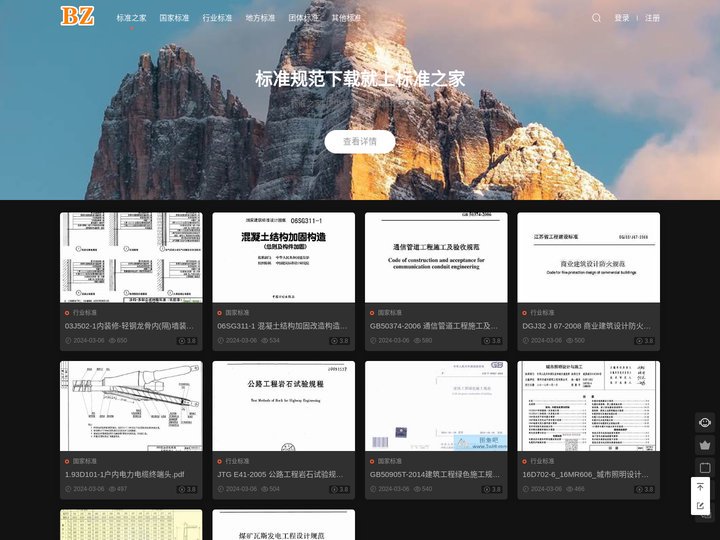The width and height of the screenshot is (720, 540).
Task: Open the 地方标准 nav tab
Action: 260,18
